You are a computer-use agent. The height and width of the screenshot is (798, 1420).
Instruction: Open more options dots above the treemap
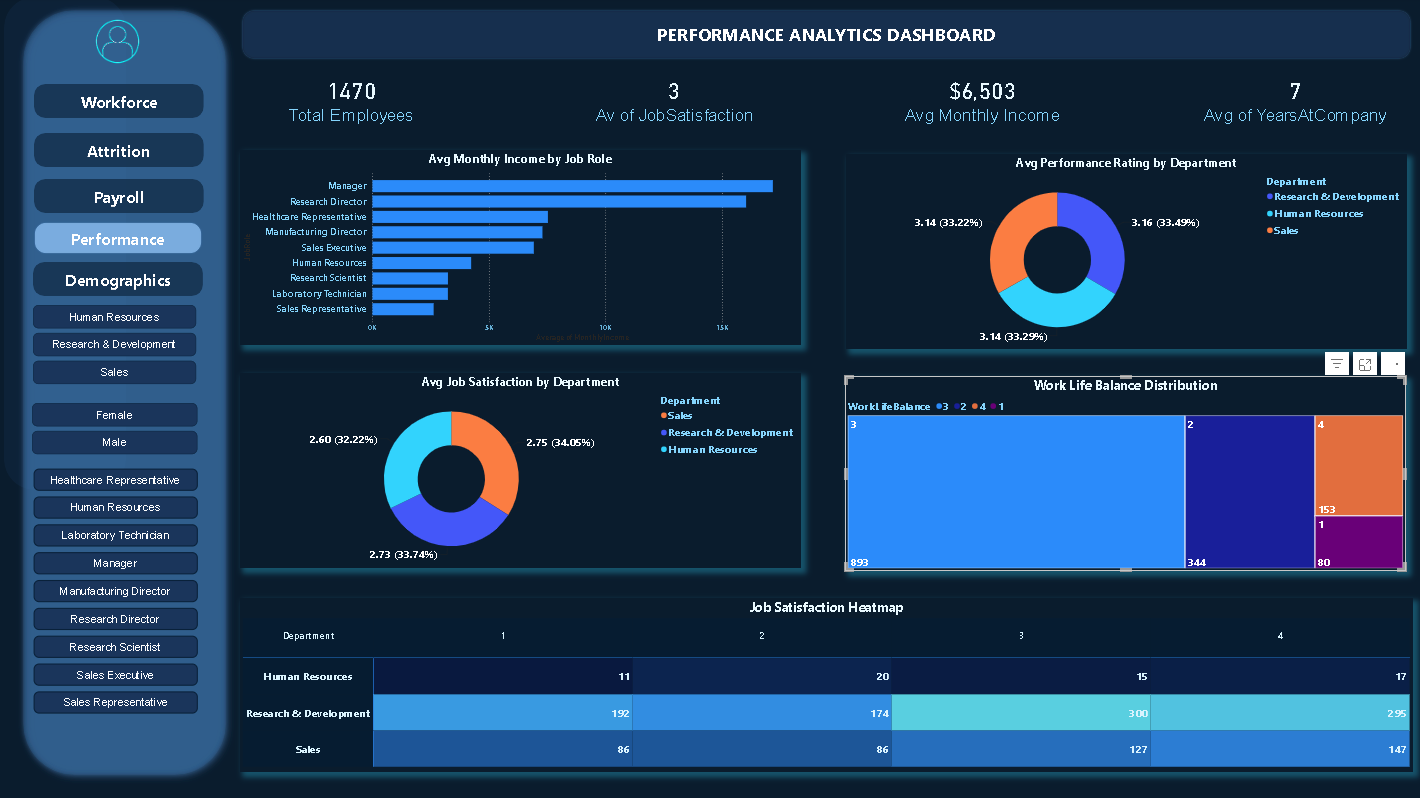pyautogui.click(x=1394, y=364)
